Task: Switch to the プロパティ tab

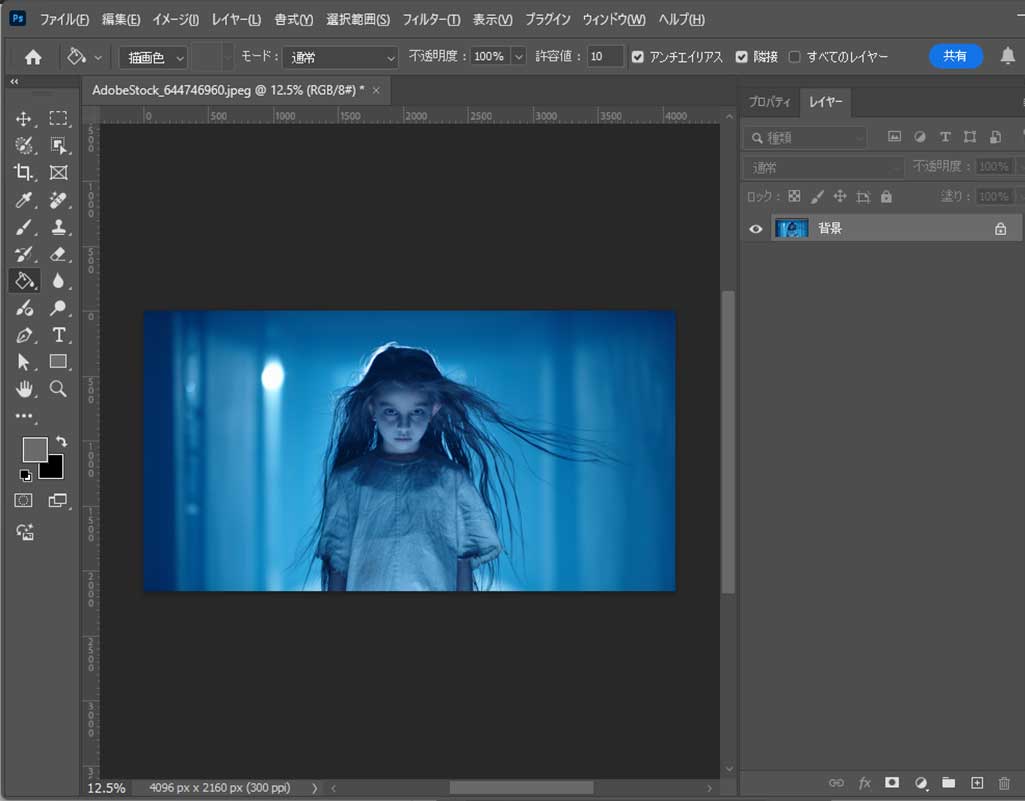Action: (769, 102)
